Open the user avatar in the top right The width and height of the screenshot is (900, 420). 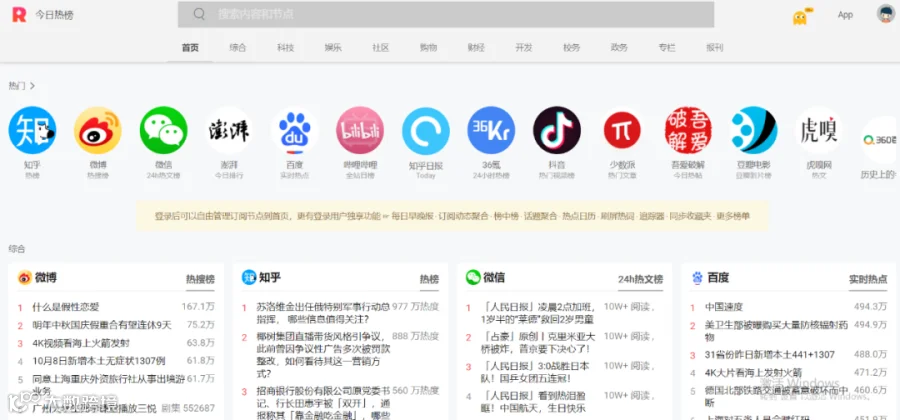[x=886, y=14]
